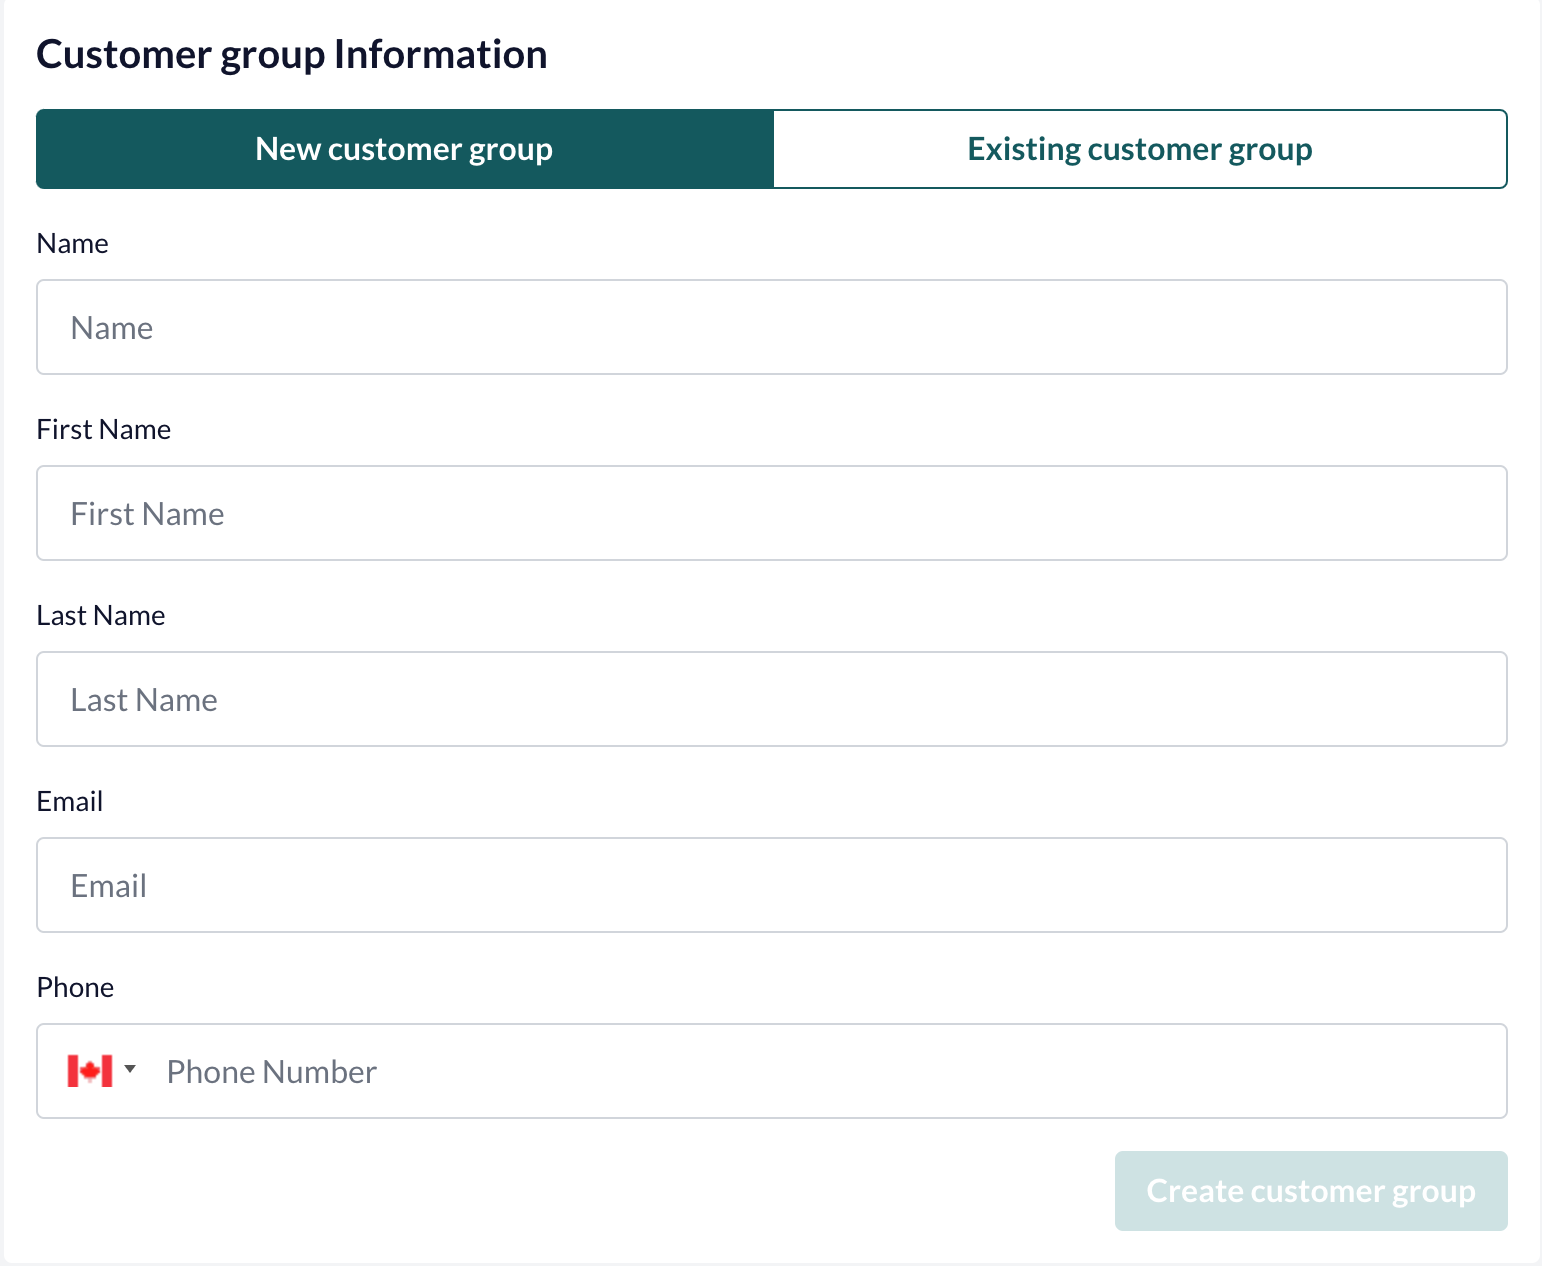Click the Phone field label
This screenshot has height=1266, width=1542.
tap(75, 987)
